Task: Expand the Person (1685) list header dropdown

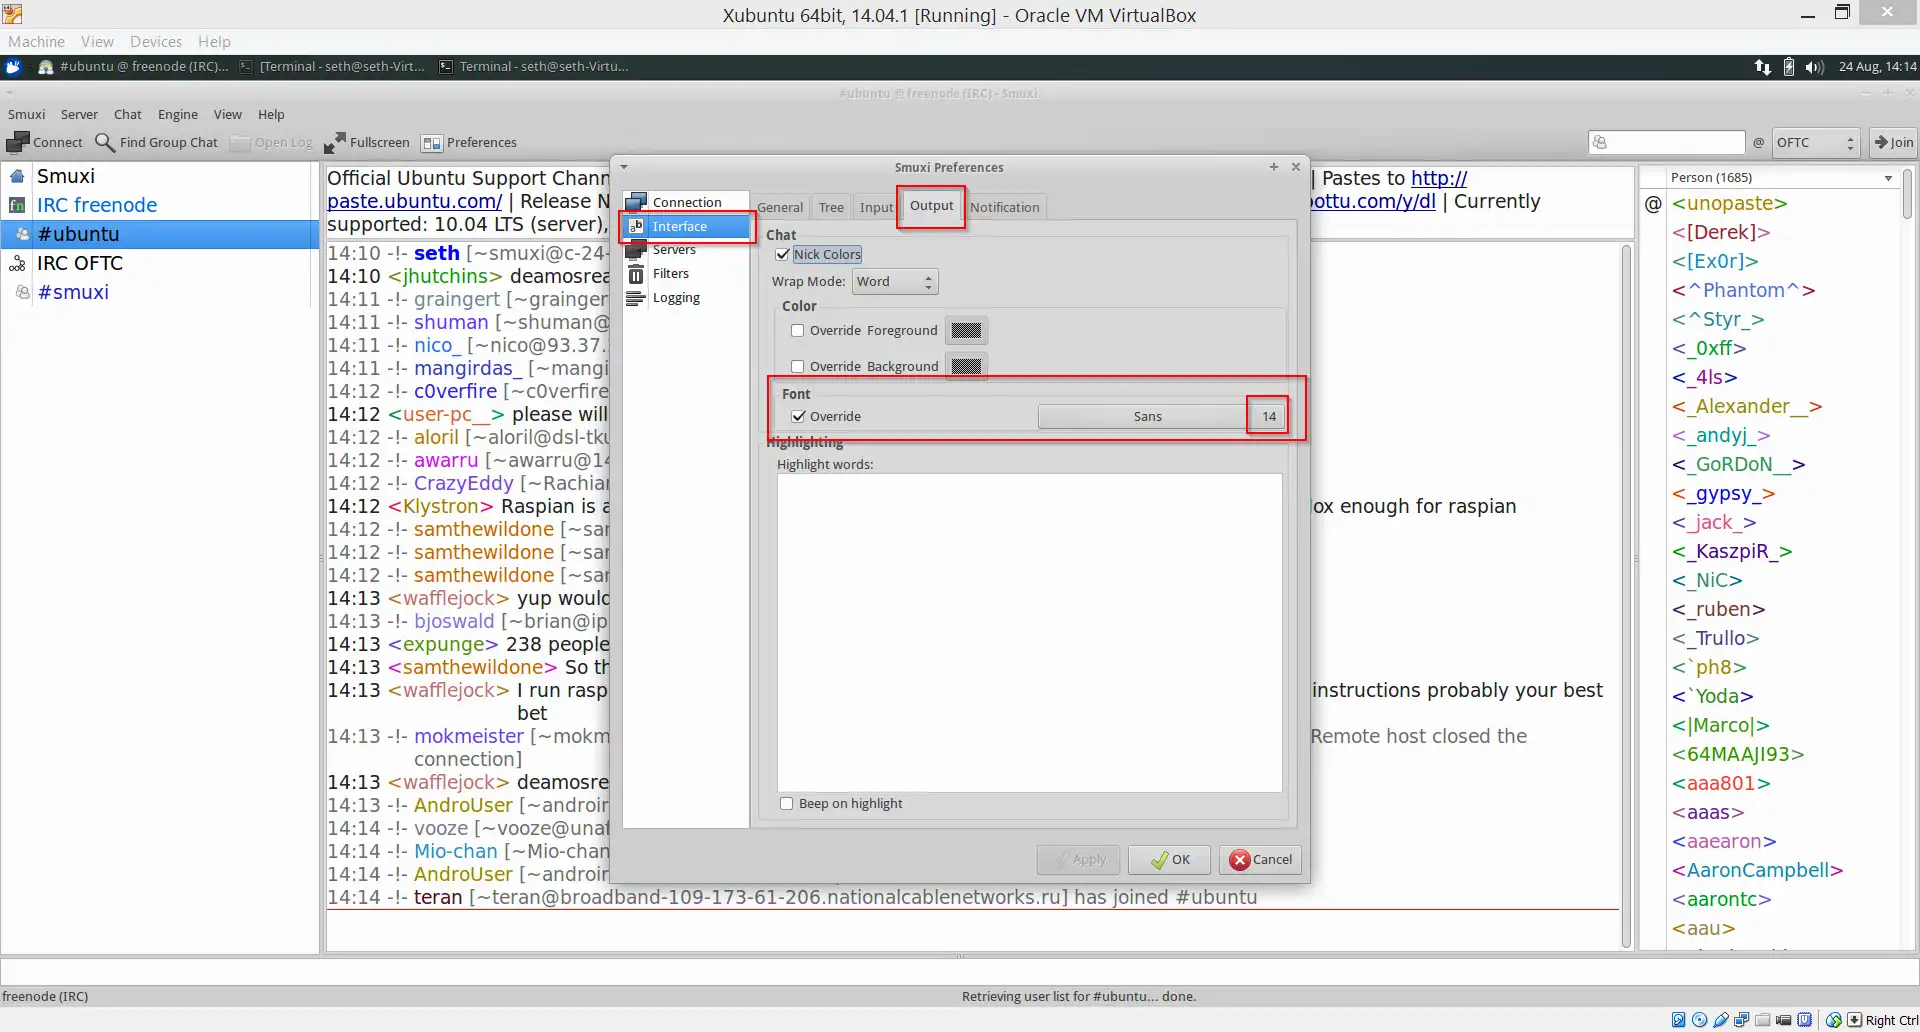Action: point(1888,178)
